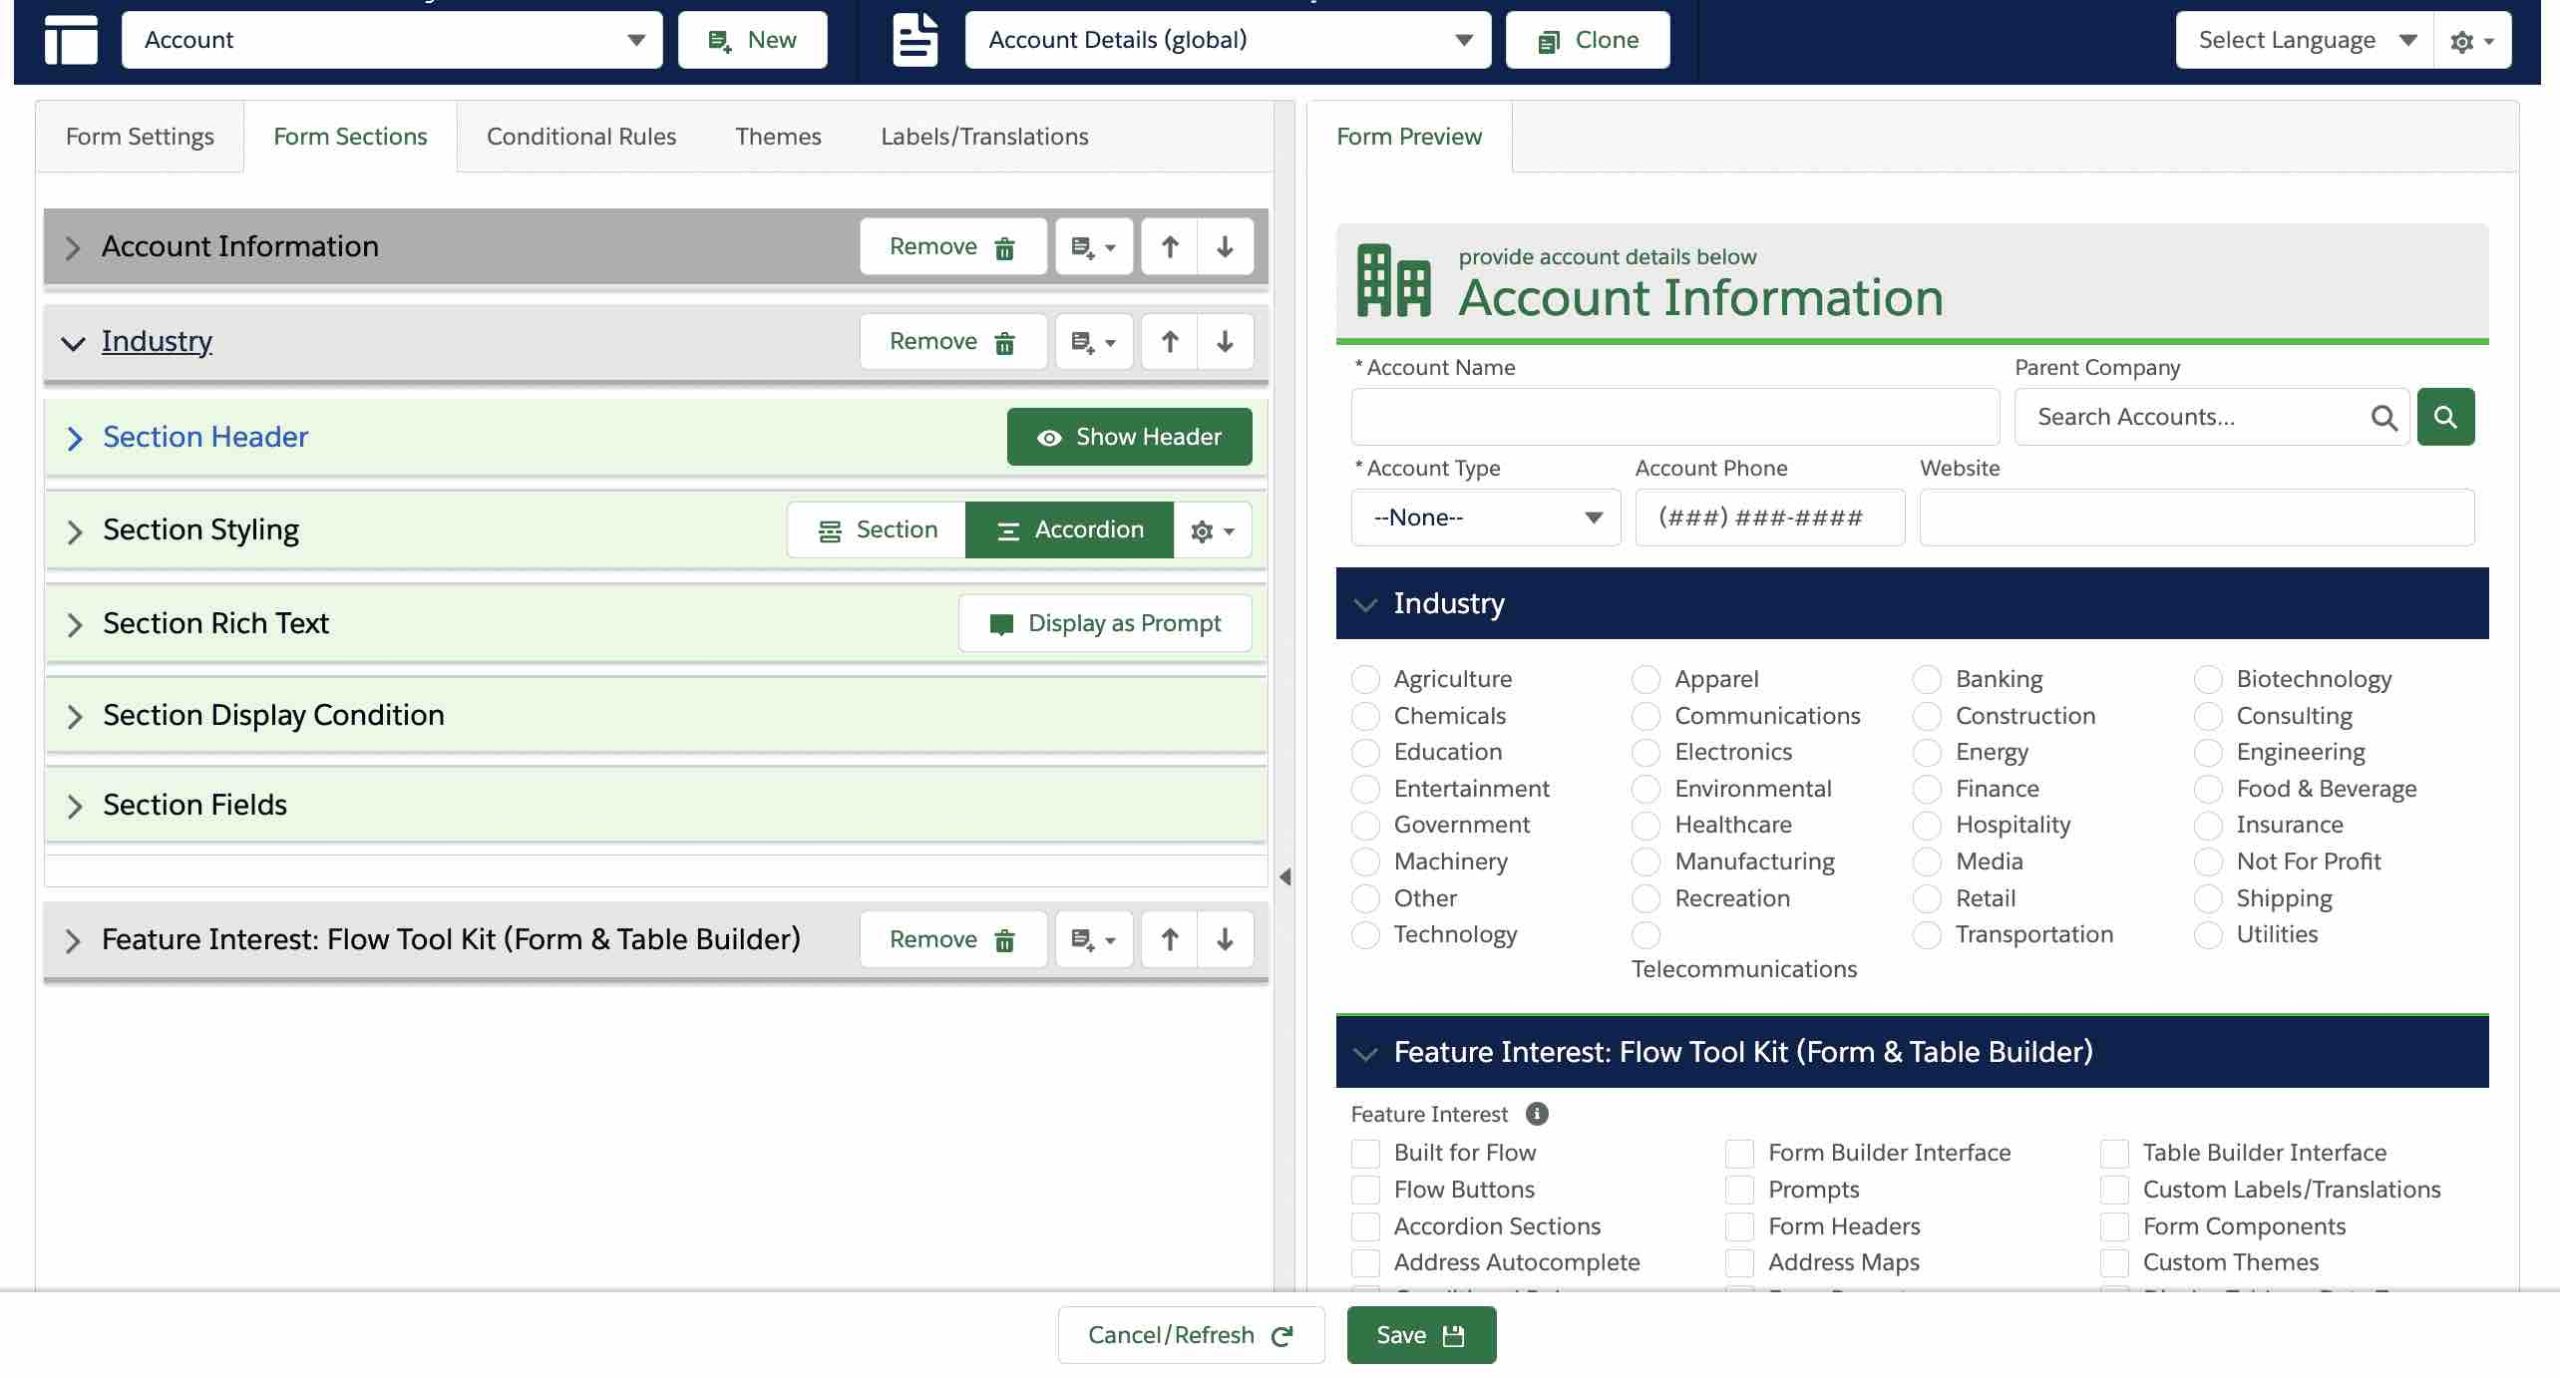Viewport: 2560px width, 1378px height.
Task: Select the Technology industry radio button
Action: click(x=1365, y=934)
